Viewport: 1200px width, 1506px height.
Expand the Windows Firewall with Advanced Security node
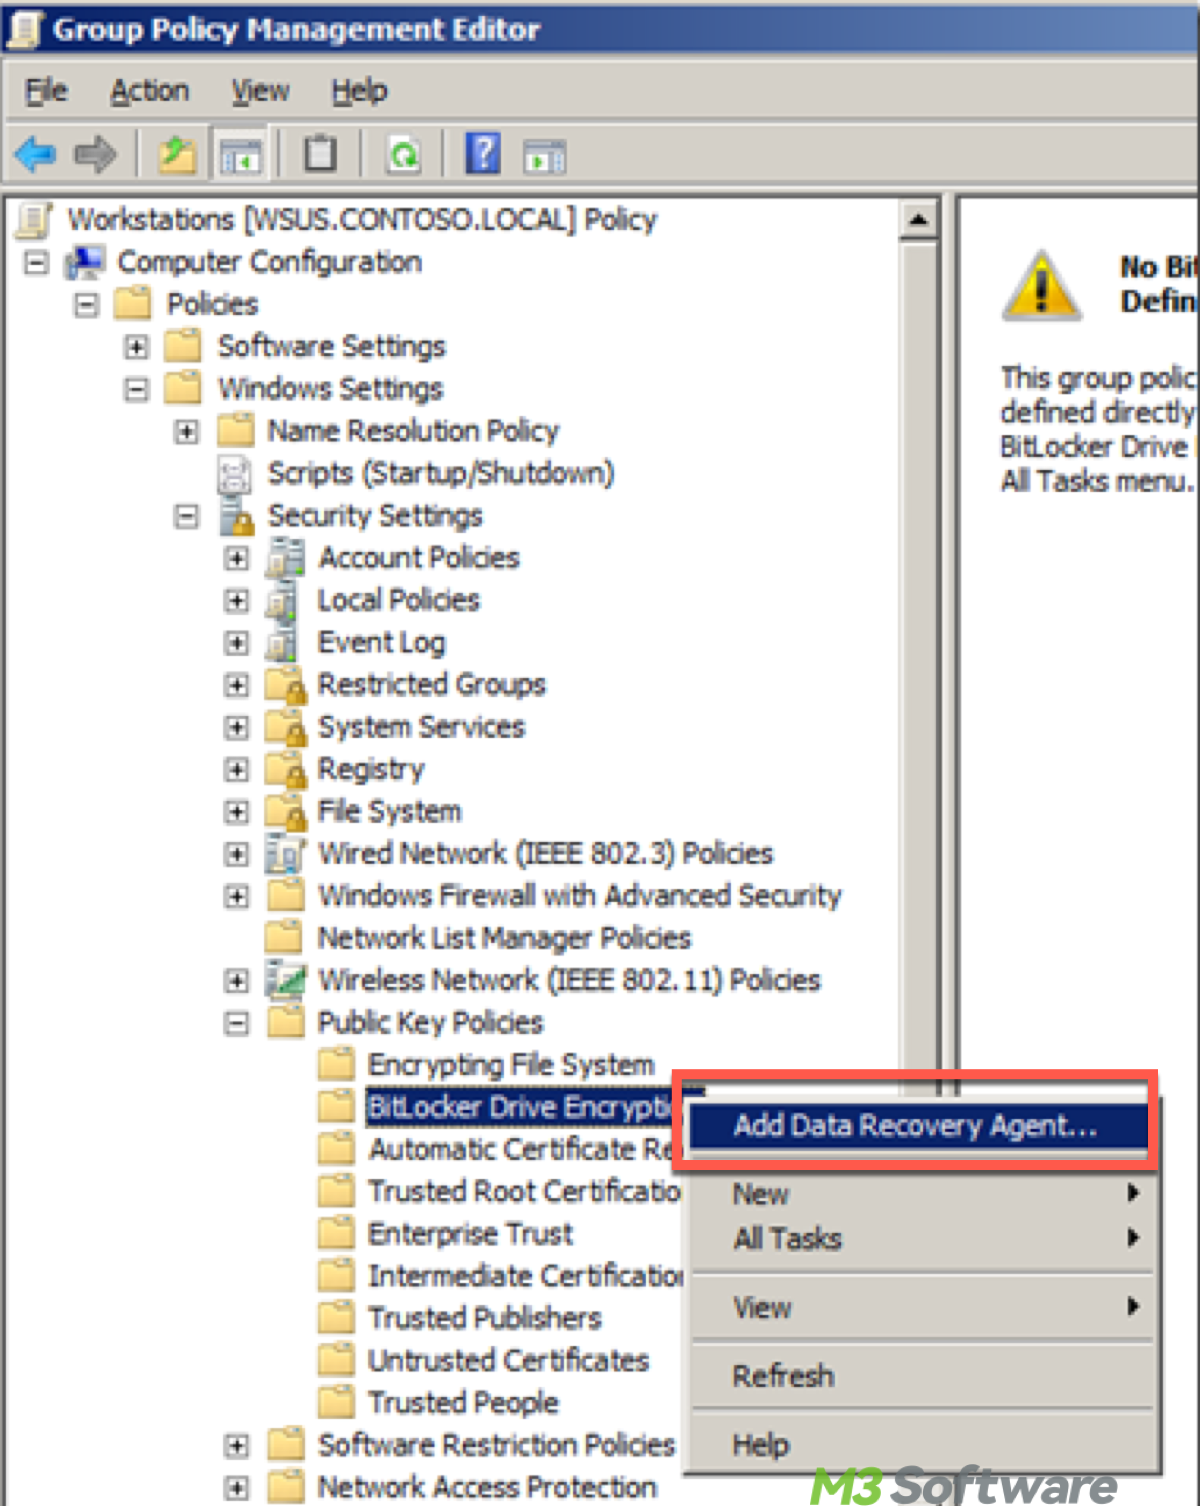coord(236,897)
